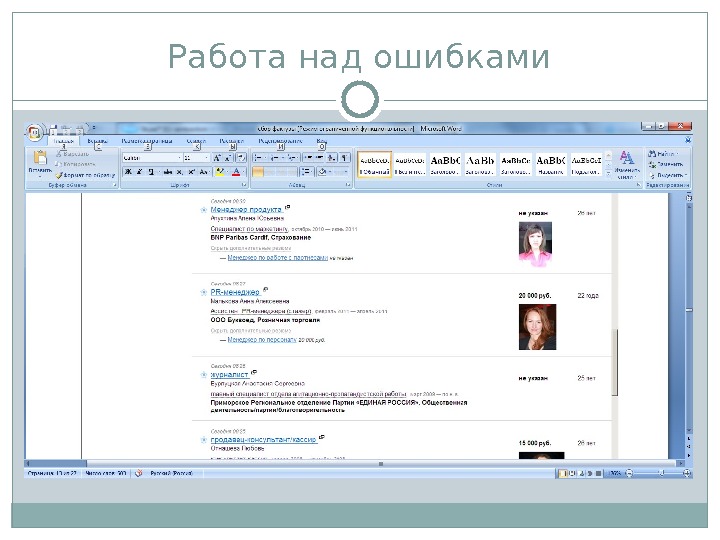
Task: Click the Grow Font button
Action: point(217,158)
